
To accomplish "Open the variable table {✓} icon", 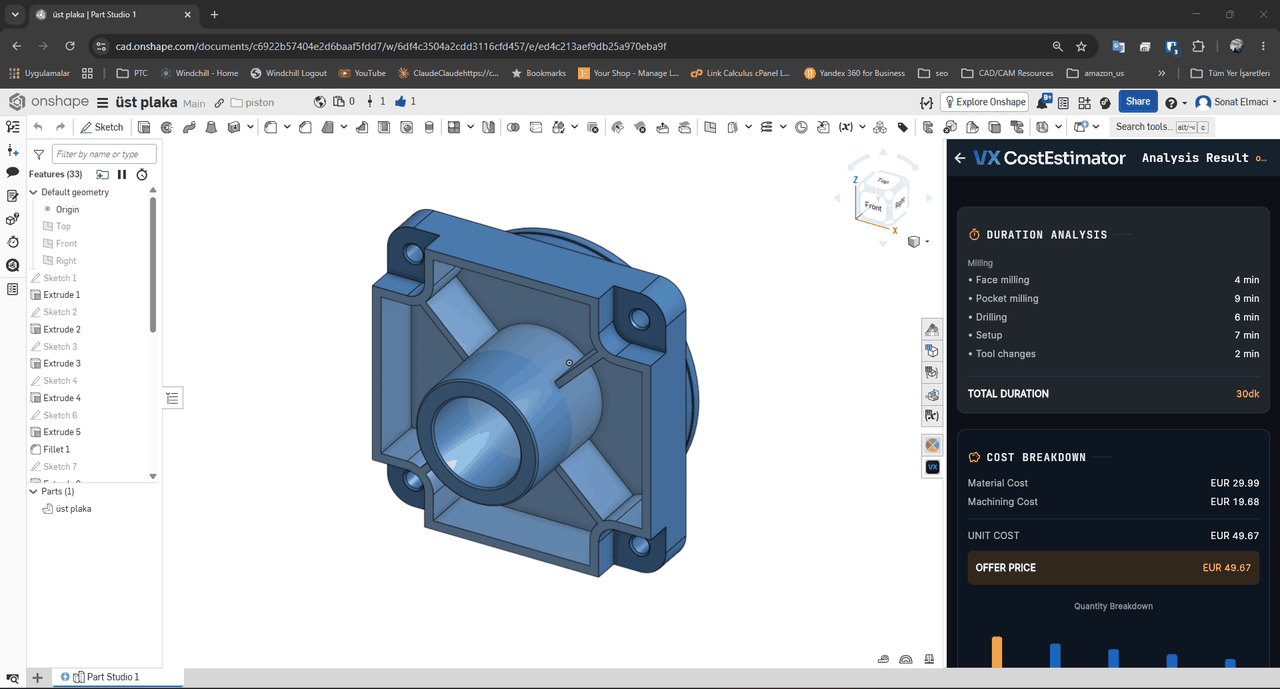I will (x=926, y=102).
